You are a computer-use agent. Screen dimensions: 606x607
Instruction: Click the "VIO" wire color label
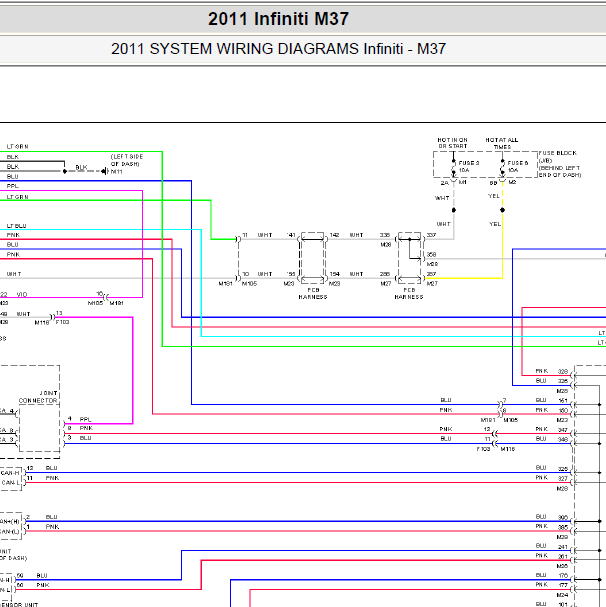pyautogui.click(x=22, y=295)
